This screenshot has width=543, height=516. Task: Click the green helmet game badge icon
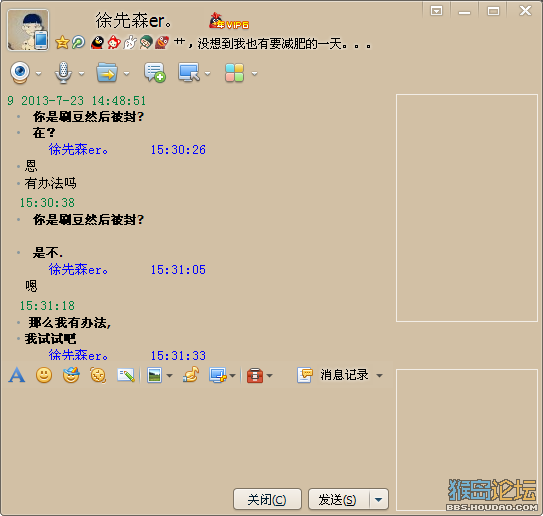(x=146, y=43)
